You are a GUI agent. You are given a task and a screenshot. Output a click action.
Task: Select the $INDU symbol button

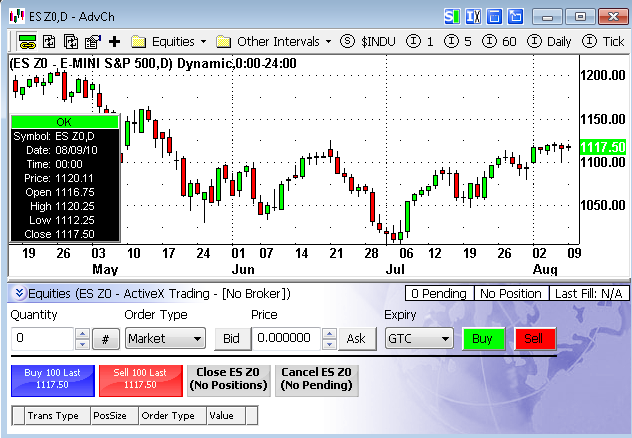368,41
